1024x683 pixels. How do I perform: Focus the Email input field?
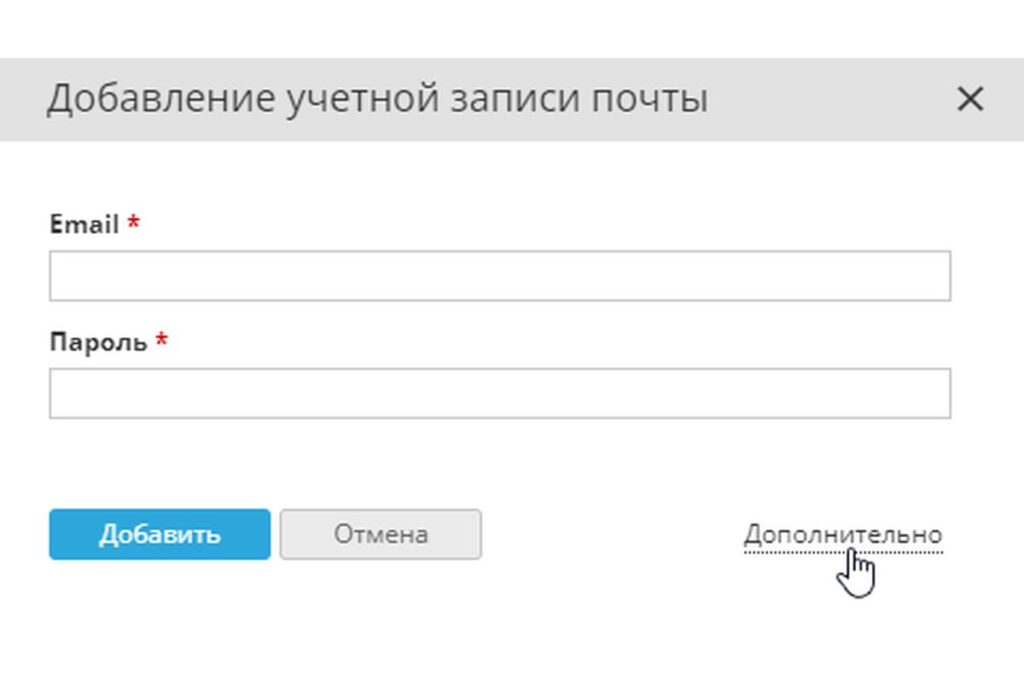[499, 276]
